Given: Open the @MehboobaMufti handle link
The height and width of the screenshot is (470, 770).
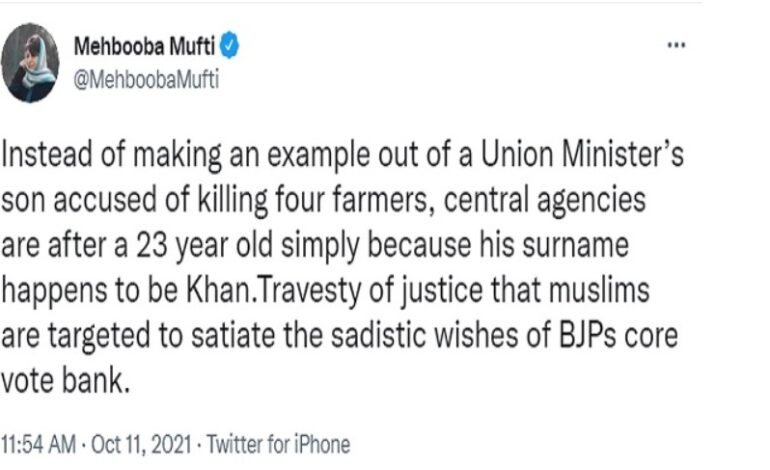Looking at the screenshot, I should (147, 81).
